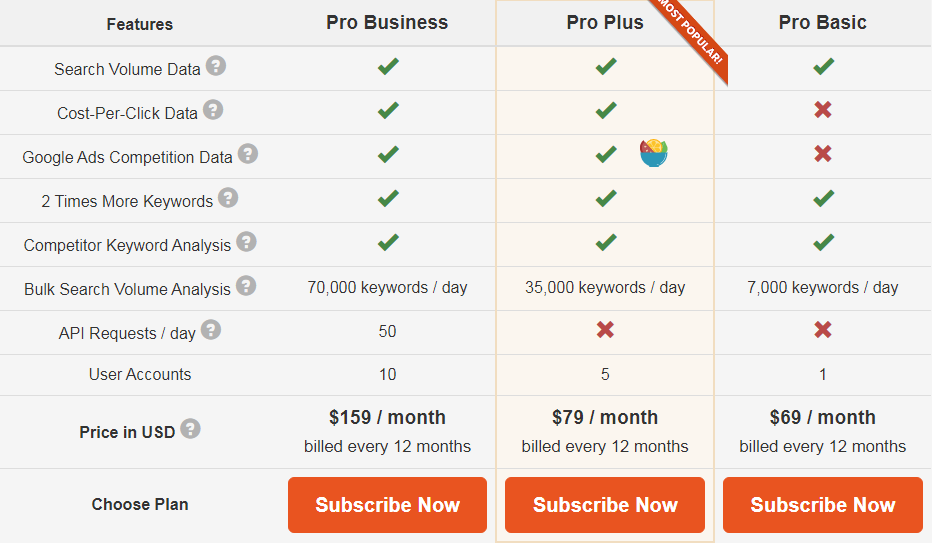Click help icon next to Search Volume Data
The width and height of the screenshot is (932, 543).
tap(216, 66)
